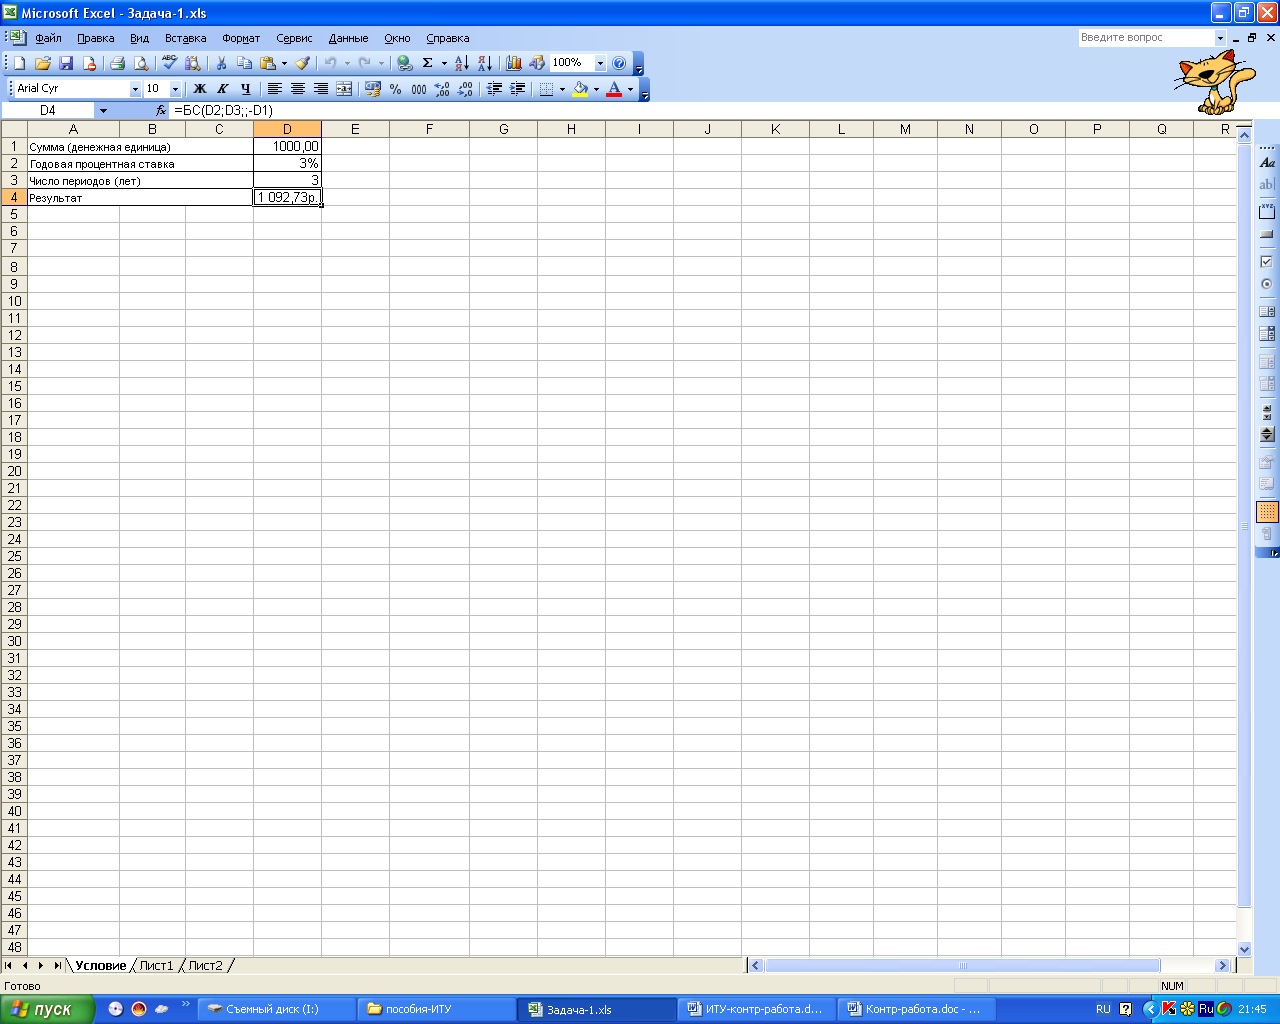1280x1024 pixels.
Task: Switch to ИТУ-контр-работа taskbar document
Action: pos(757,1009)
